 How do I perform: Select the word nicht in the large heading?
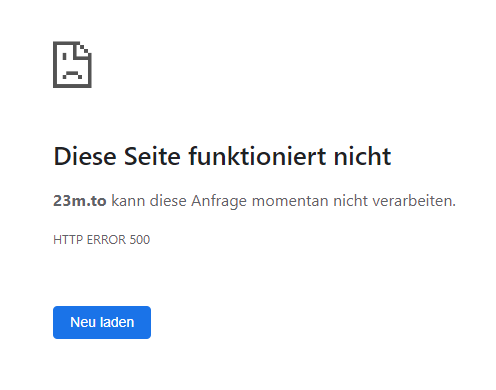(x=362, y=156)
